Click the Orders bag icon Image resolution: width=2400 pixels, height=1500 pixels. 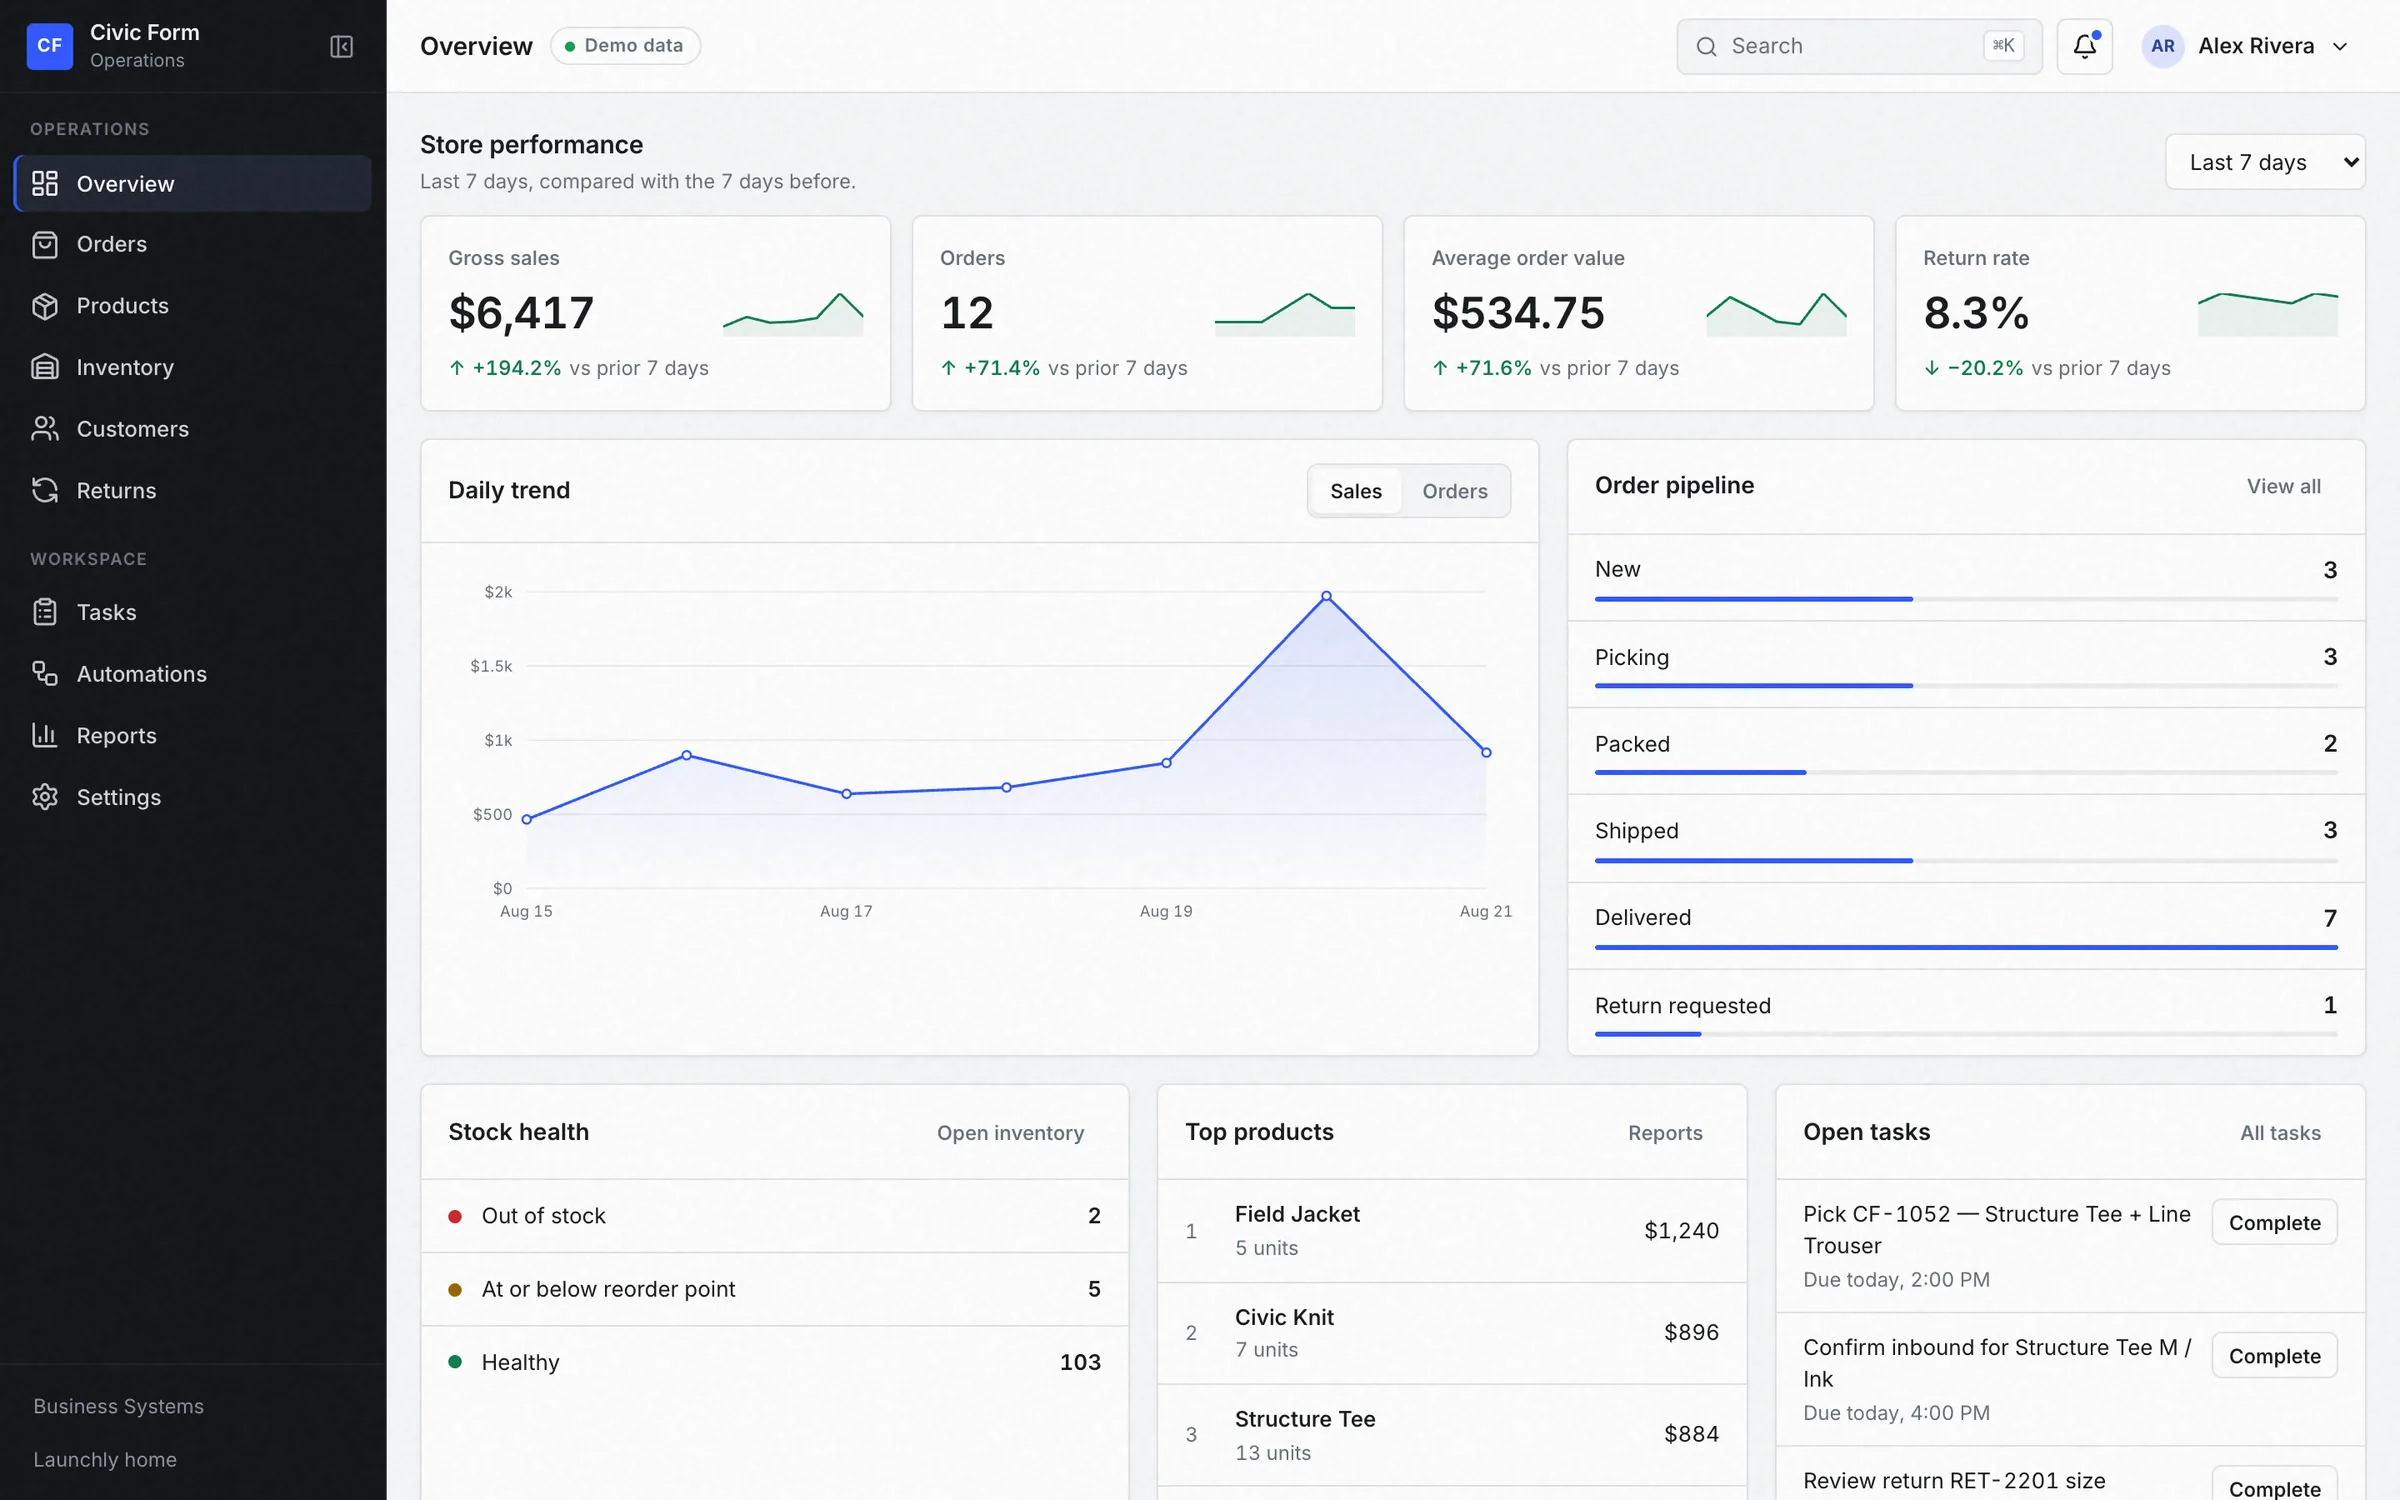tap(45, 244)
